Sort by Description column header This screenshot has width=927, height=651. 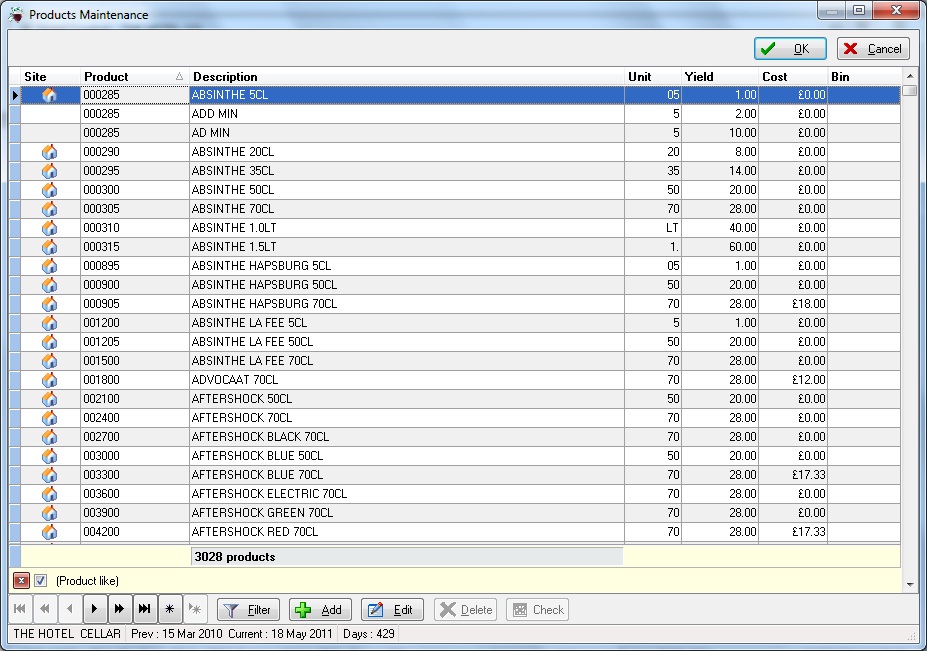[x=407, y=76]
